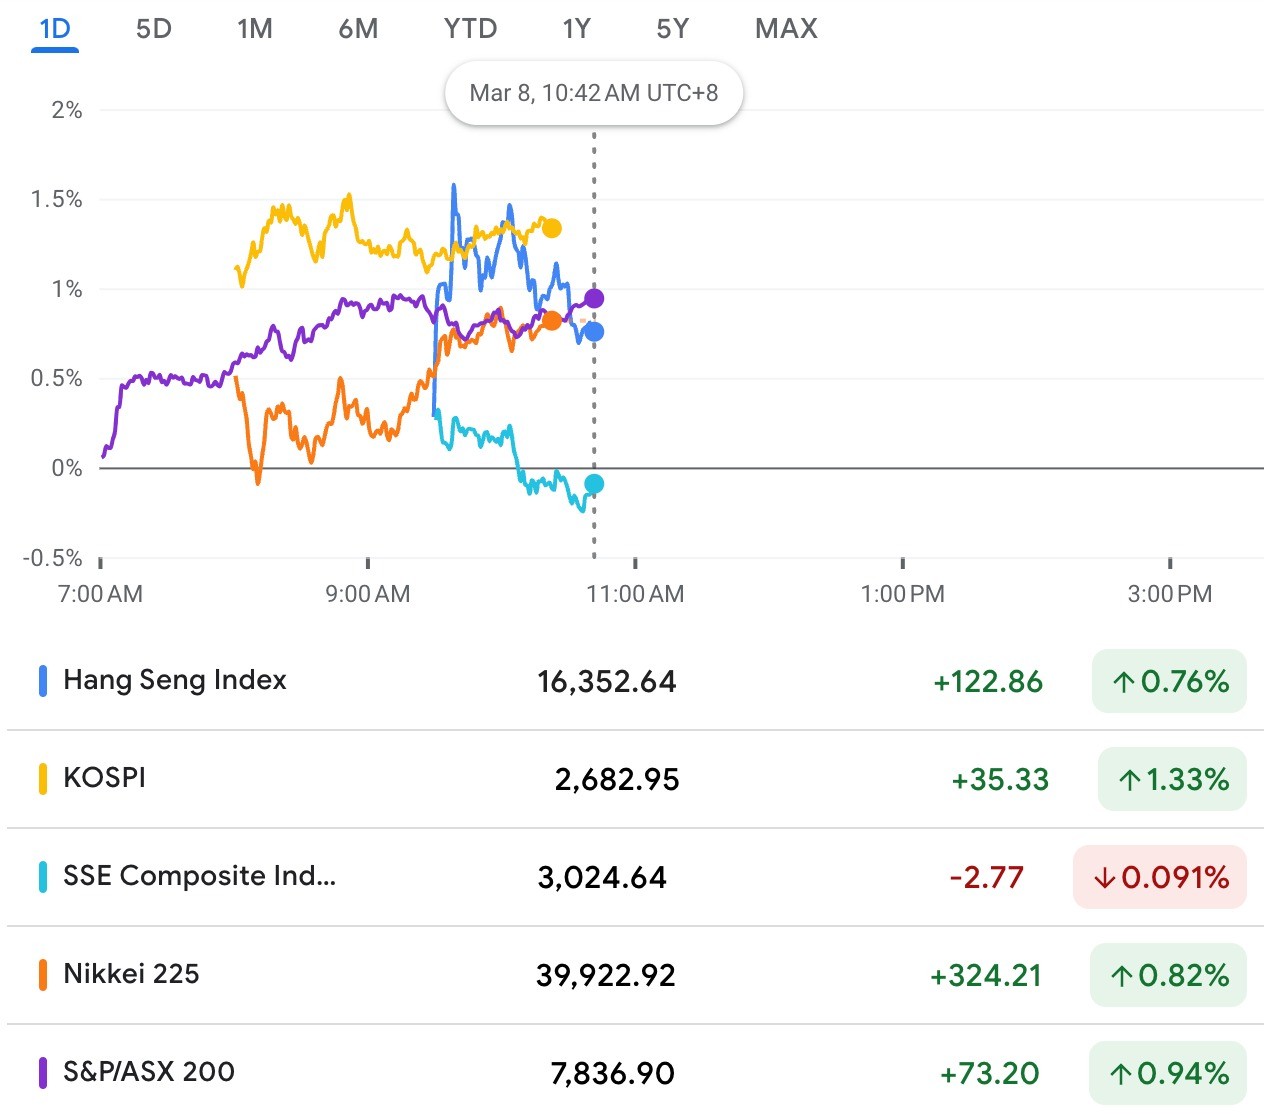Switch chart to YTD range

[x=470, y=28]
